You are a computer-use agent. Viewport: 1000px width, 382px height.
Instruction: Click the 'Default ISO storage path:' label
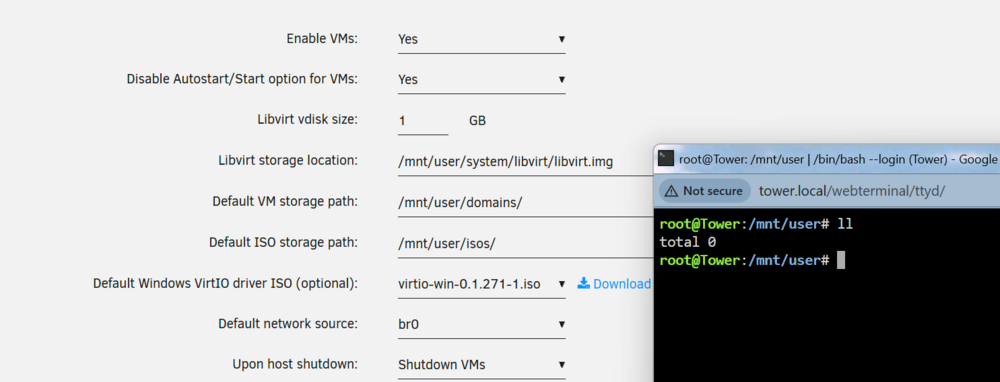click(283, 242)
